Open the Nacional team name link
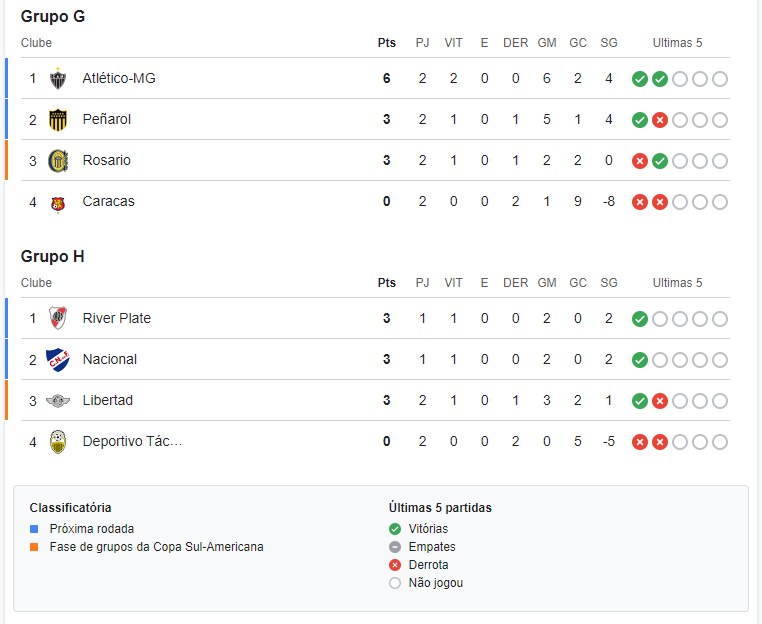The height and width of the screenshot is (624, 762). point(110,359)
